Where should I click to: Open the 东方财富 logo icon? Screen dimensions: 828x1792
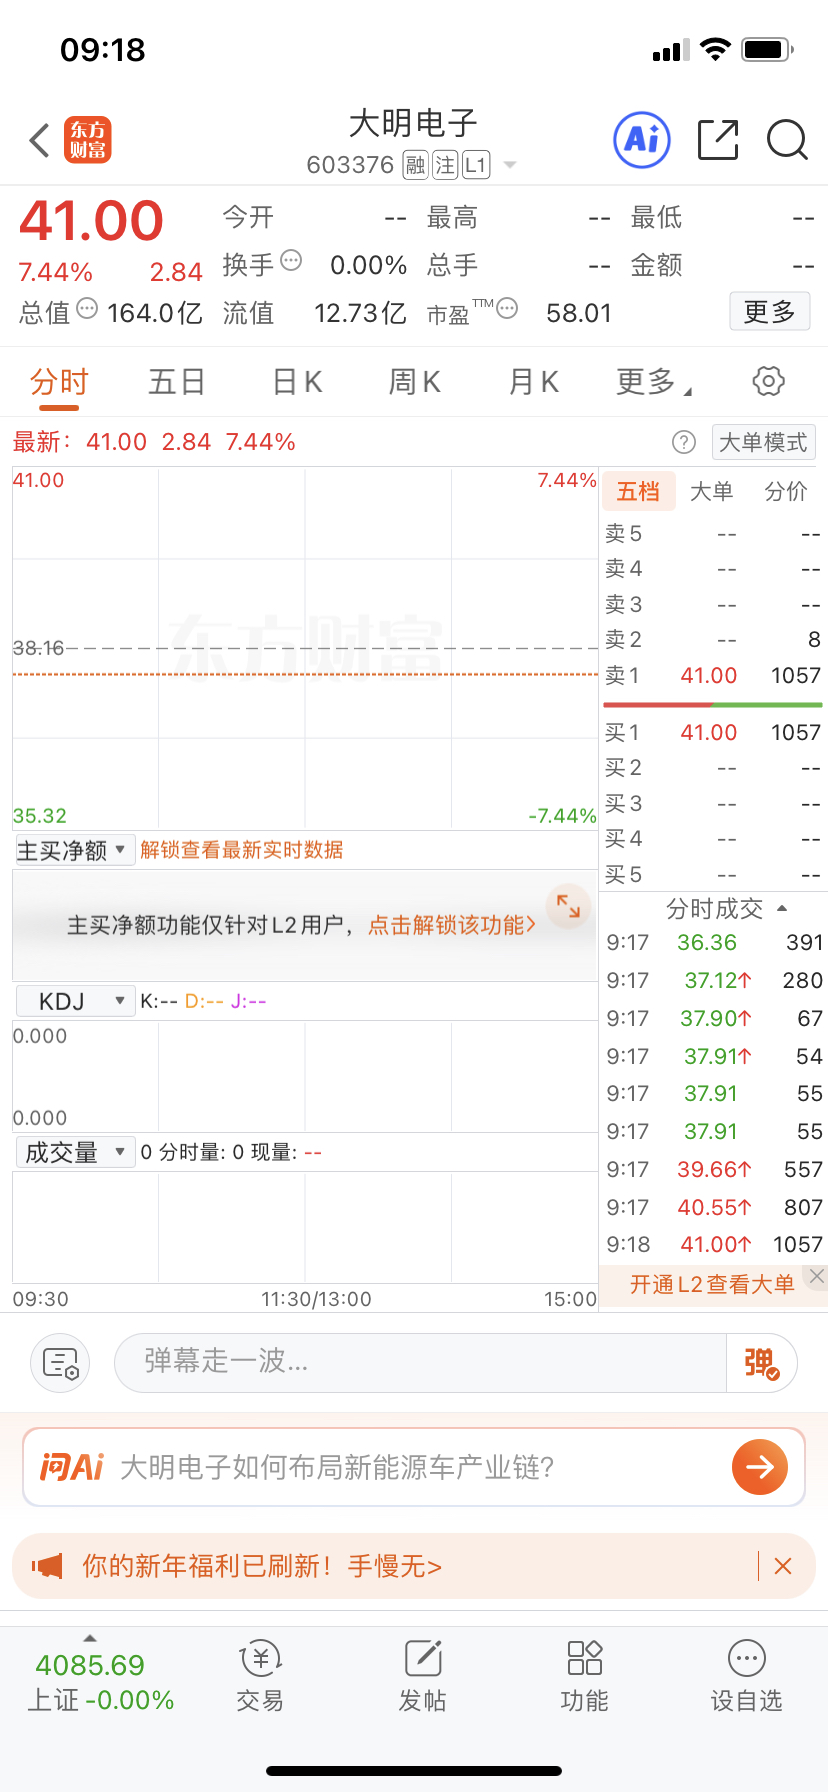click(88, 140)
